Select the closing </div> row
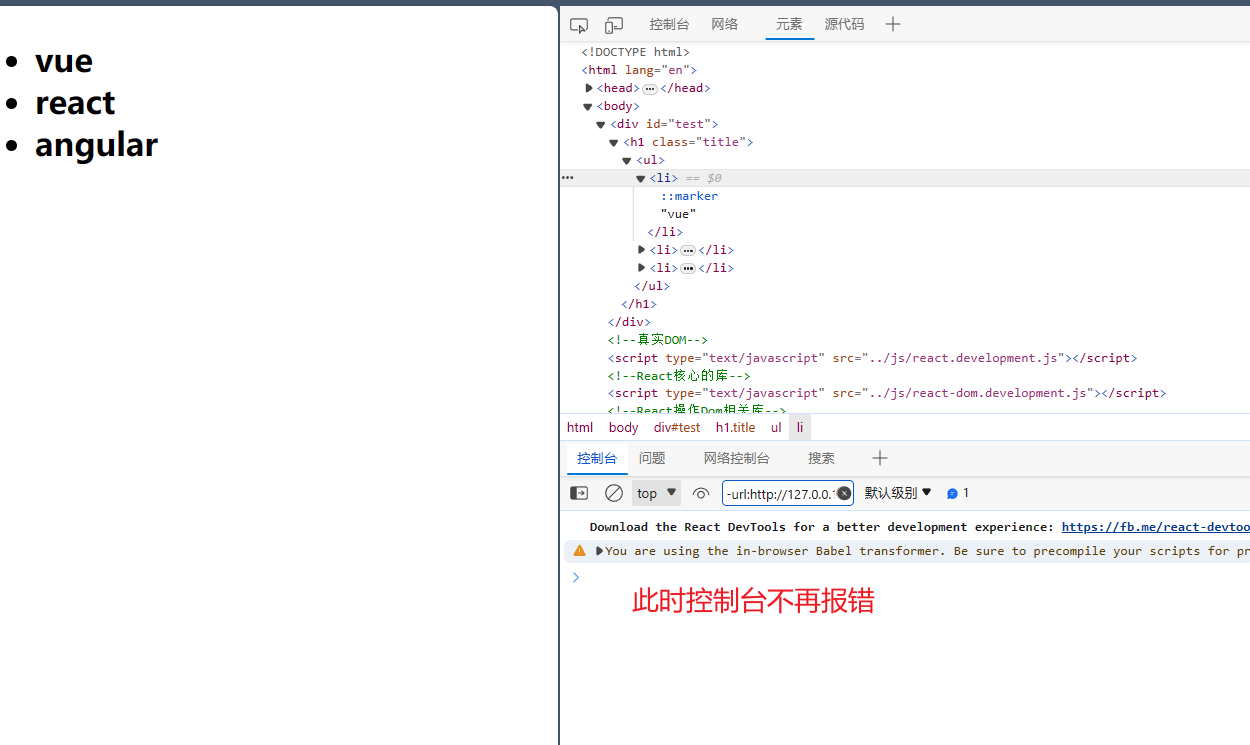Screen dimensions: 1250x745 (x=629, y=322)
